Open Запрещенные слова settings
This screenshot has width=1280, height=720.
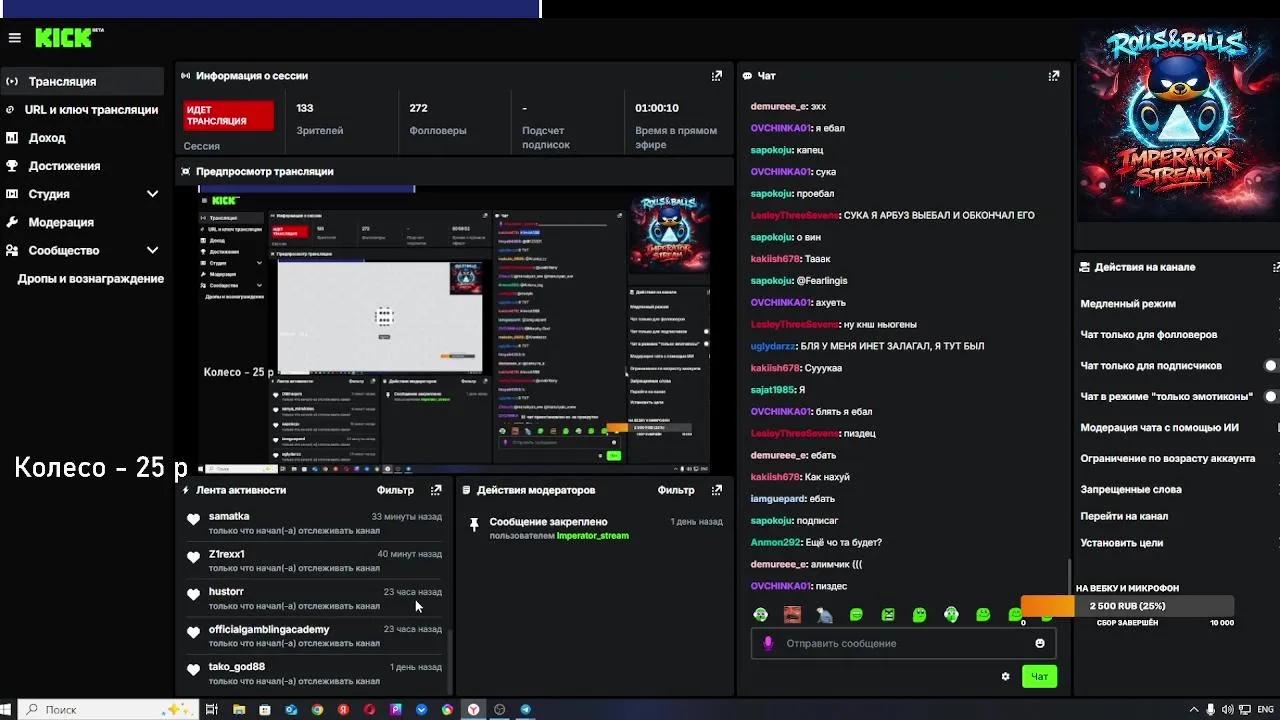coord(1130,489)
